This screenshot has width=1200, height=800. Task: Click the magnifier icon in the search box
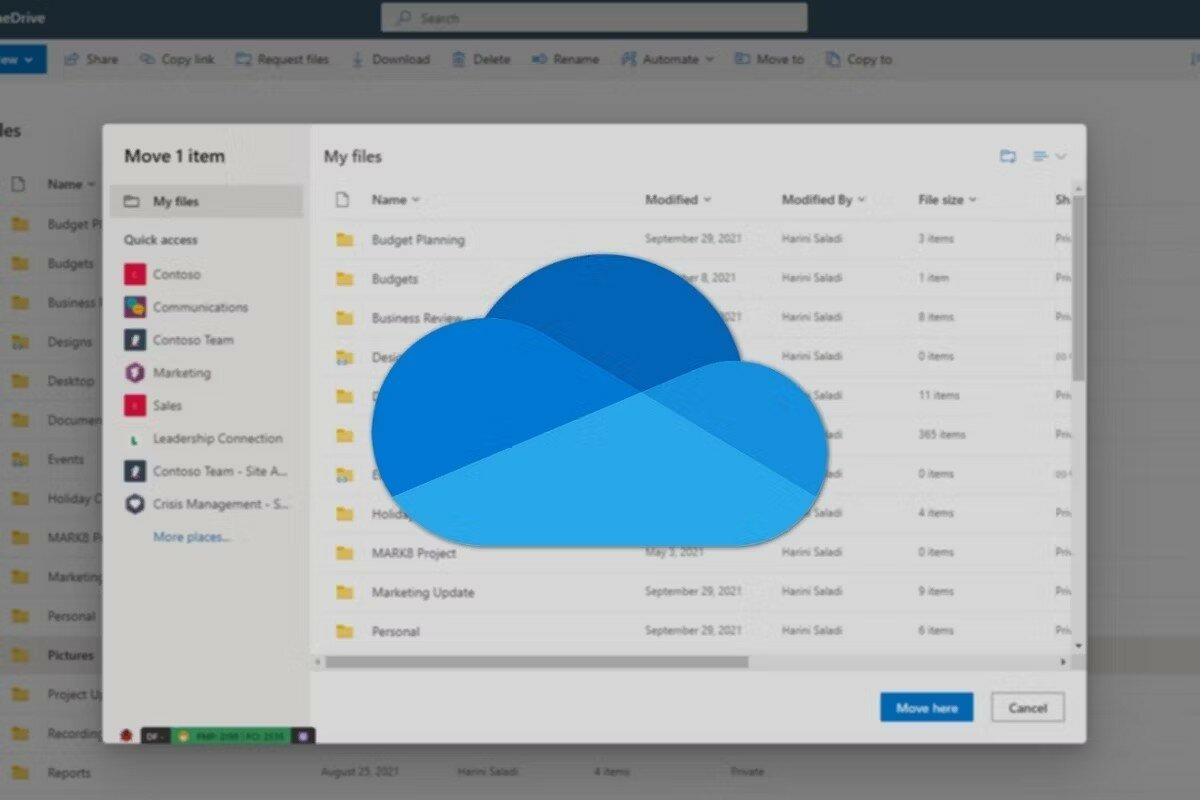tap(404, 18)
